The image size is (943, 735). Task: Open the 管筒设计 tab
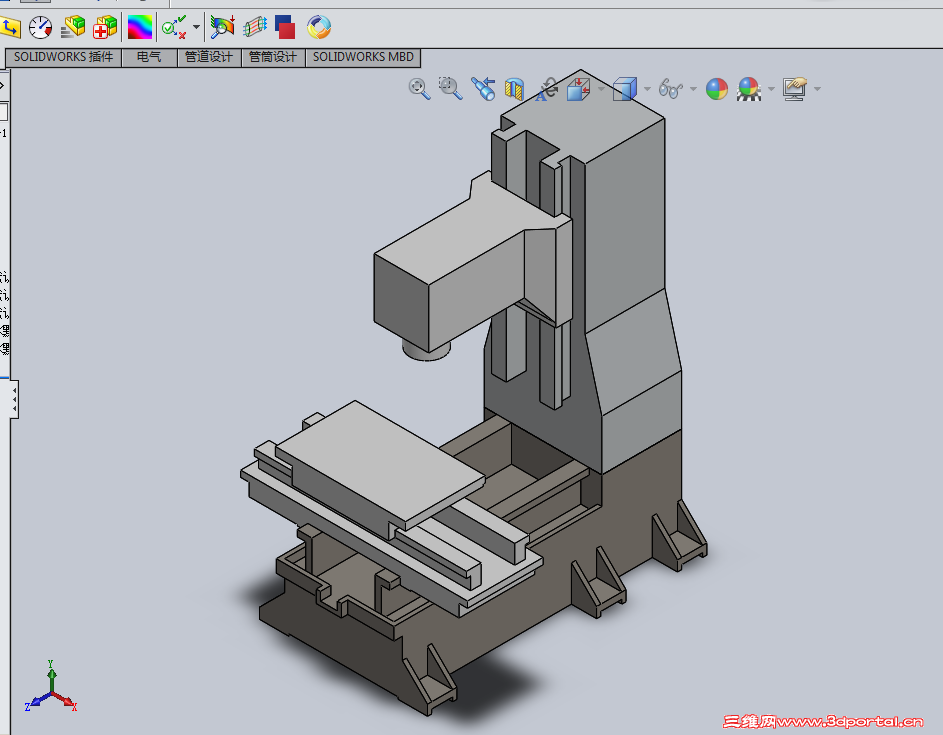pyautogui.click(x=273, y=57)
